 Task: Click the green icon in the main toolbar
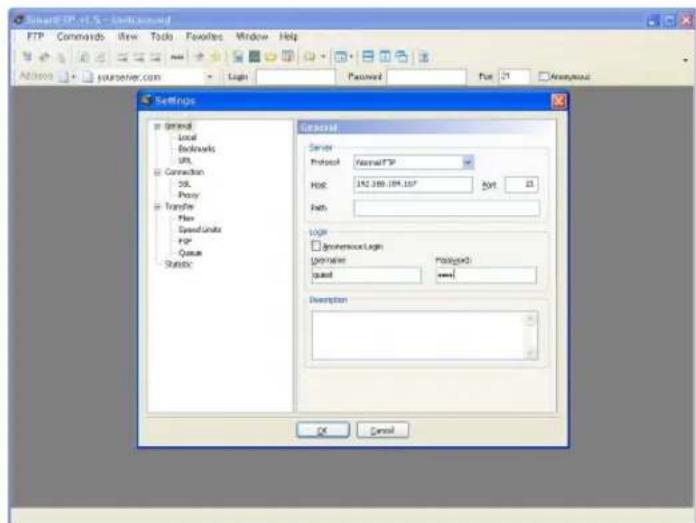(254, 56)
